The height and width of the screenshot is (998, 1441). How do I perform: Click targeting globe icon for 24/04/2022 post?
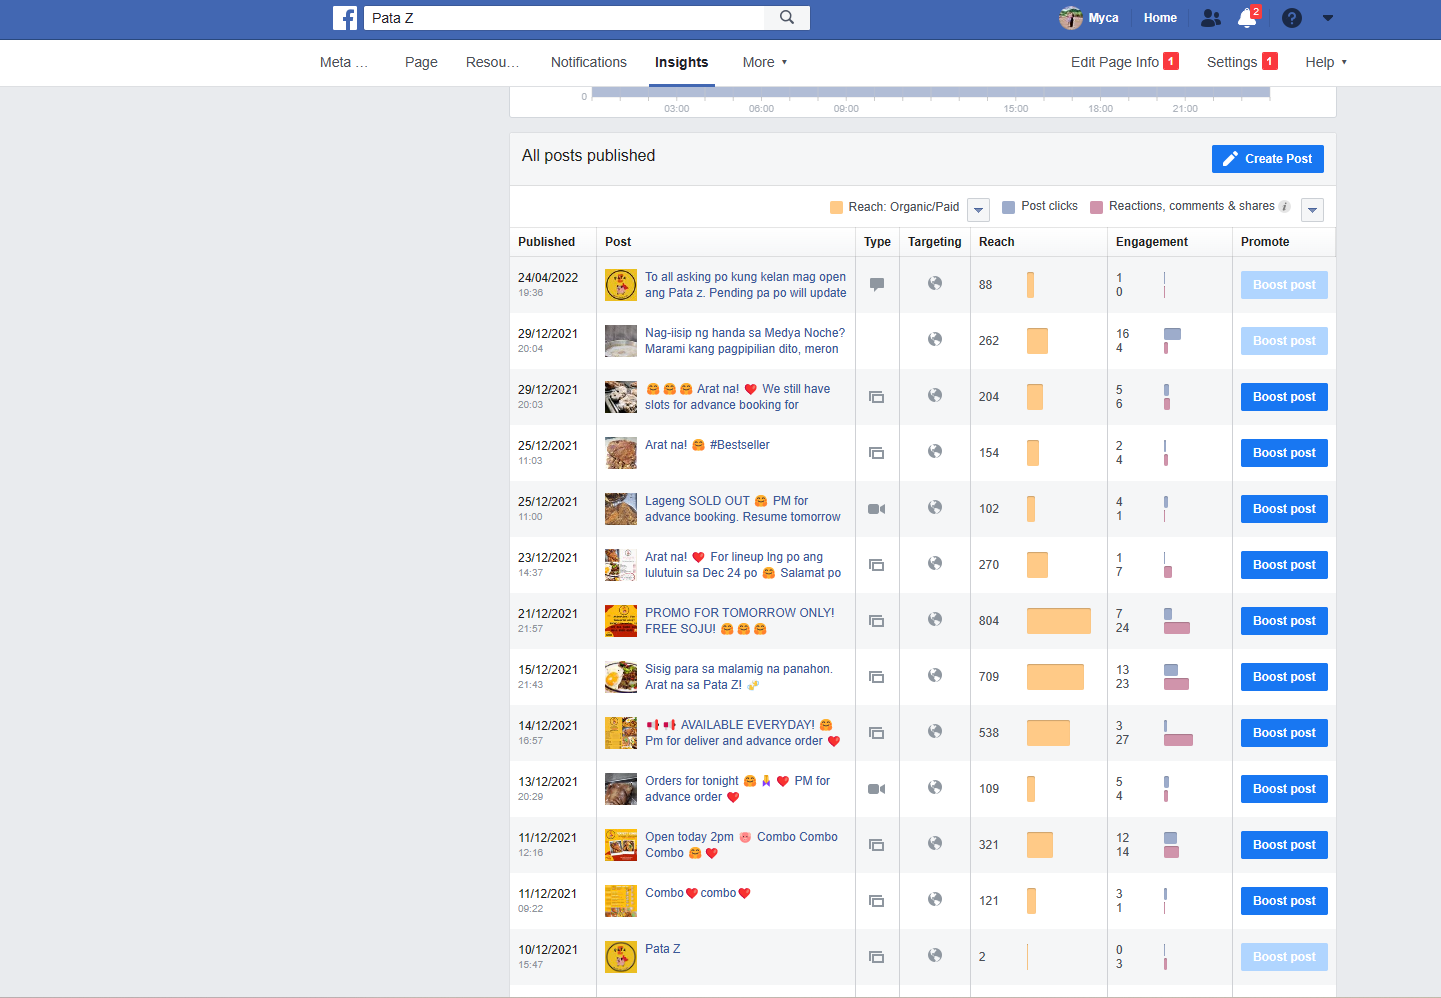tap(935, 283)
